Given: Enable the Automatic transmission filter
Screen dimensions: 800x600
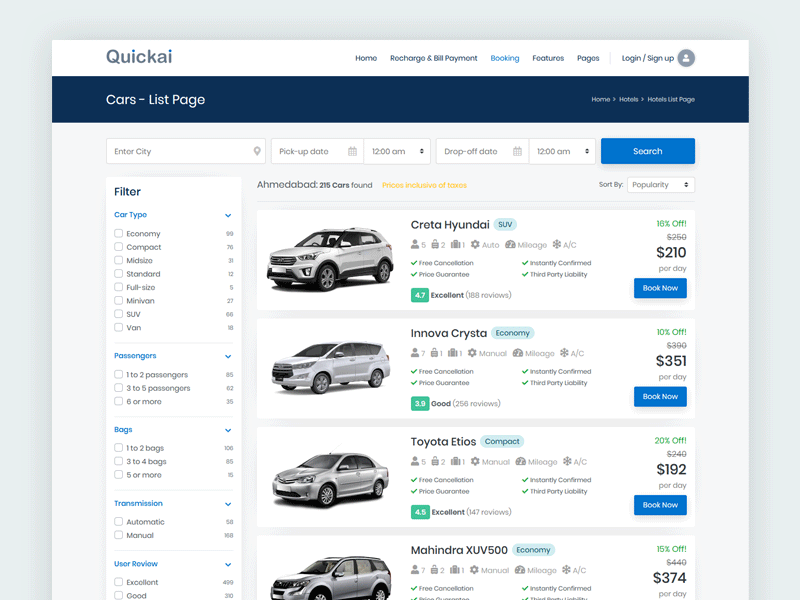Looking at the screenshot, I should click(118, 521).
